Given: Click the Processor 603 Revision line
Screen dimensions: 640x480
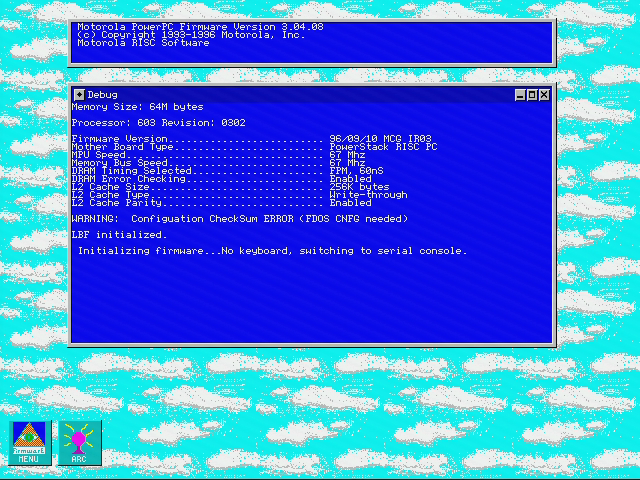Looking at the screenshot, I should click(x=159, y=123).
